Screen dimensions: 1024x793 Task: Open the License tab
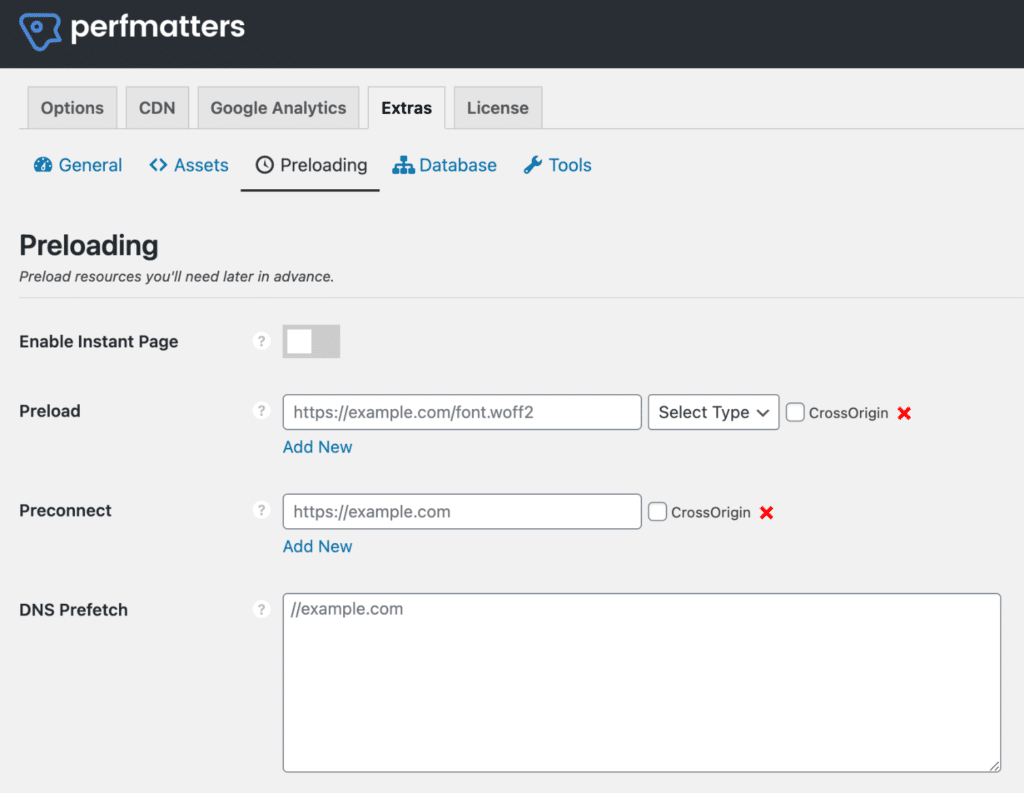click(x=498, y=108)
